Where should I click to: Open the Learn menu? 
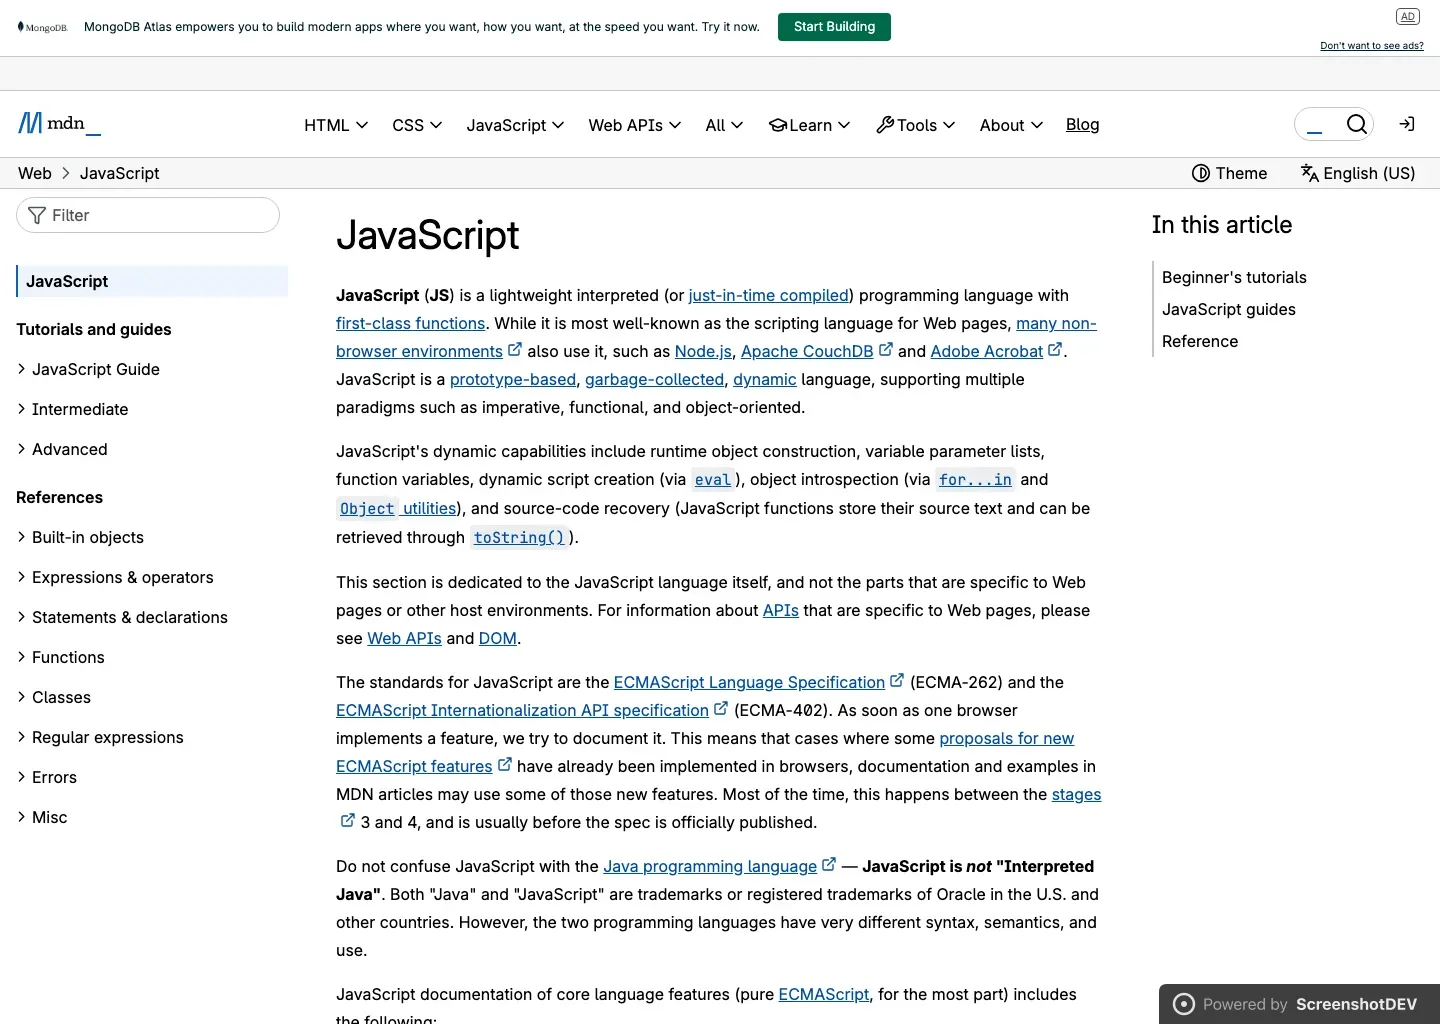pos(809,125)
